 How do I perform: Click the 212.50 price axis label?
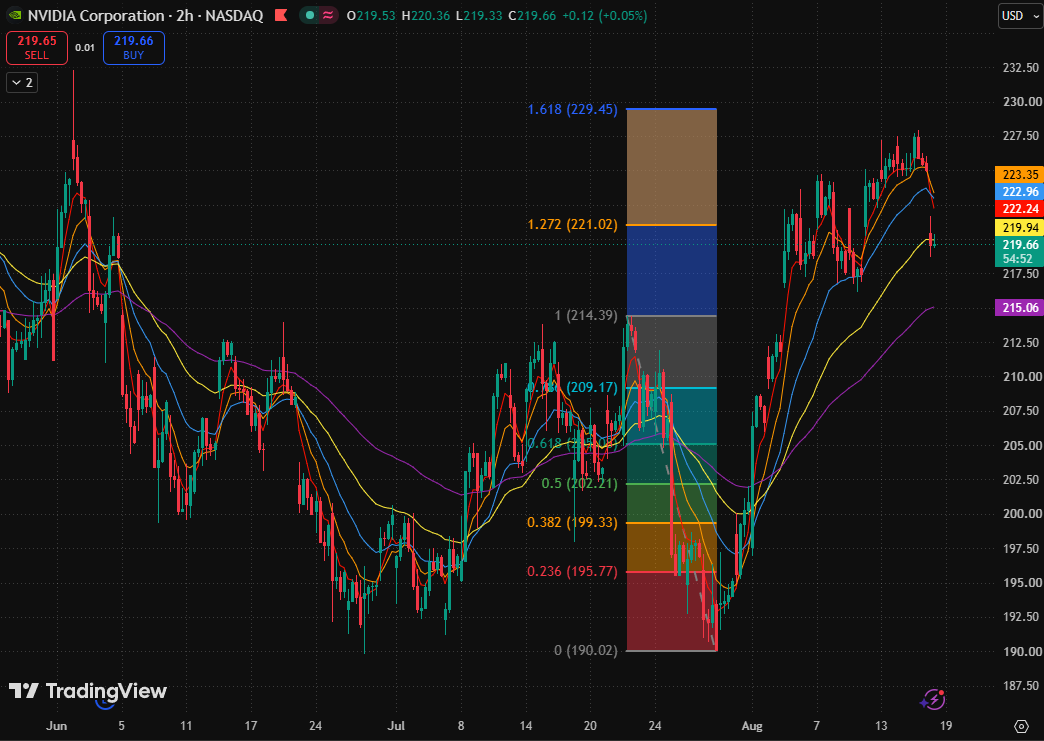click(x=1021, y=342)
